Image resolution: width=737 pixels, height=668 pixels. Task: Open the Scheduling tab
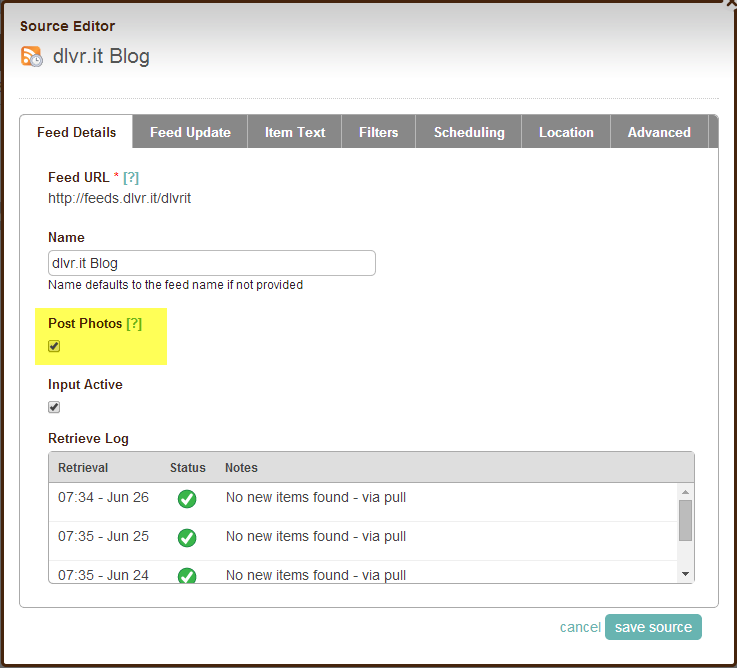click(x=469, y=132)
